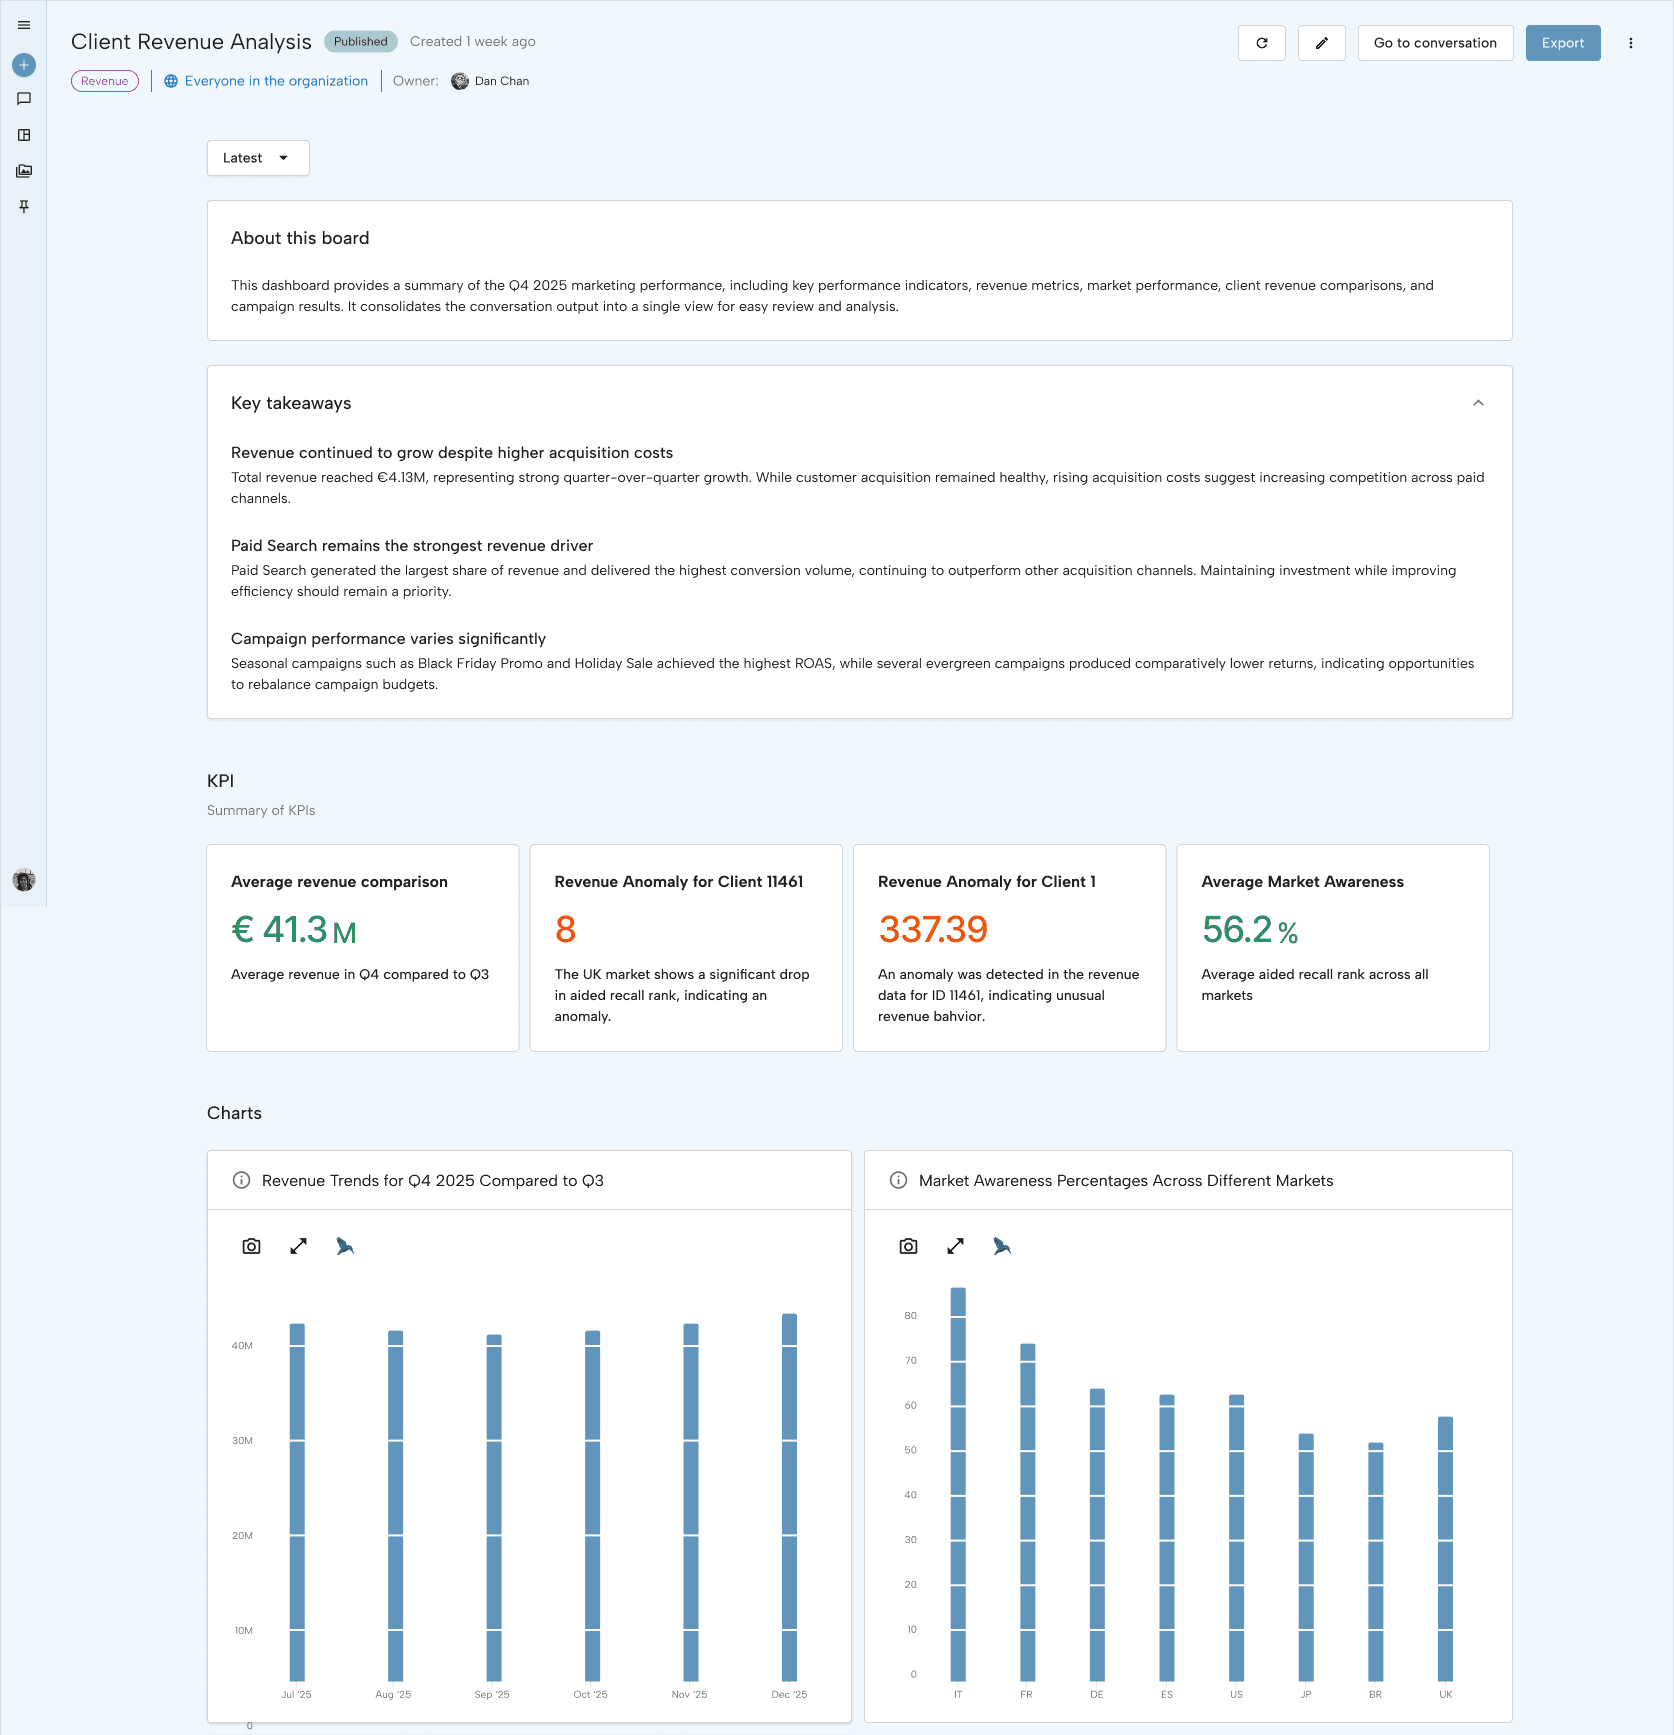This screenshot has width=1674, height=1735.
Task: Open the hamburger menu in the sidebar
Action: (24, 25)
